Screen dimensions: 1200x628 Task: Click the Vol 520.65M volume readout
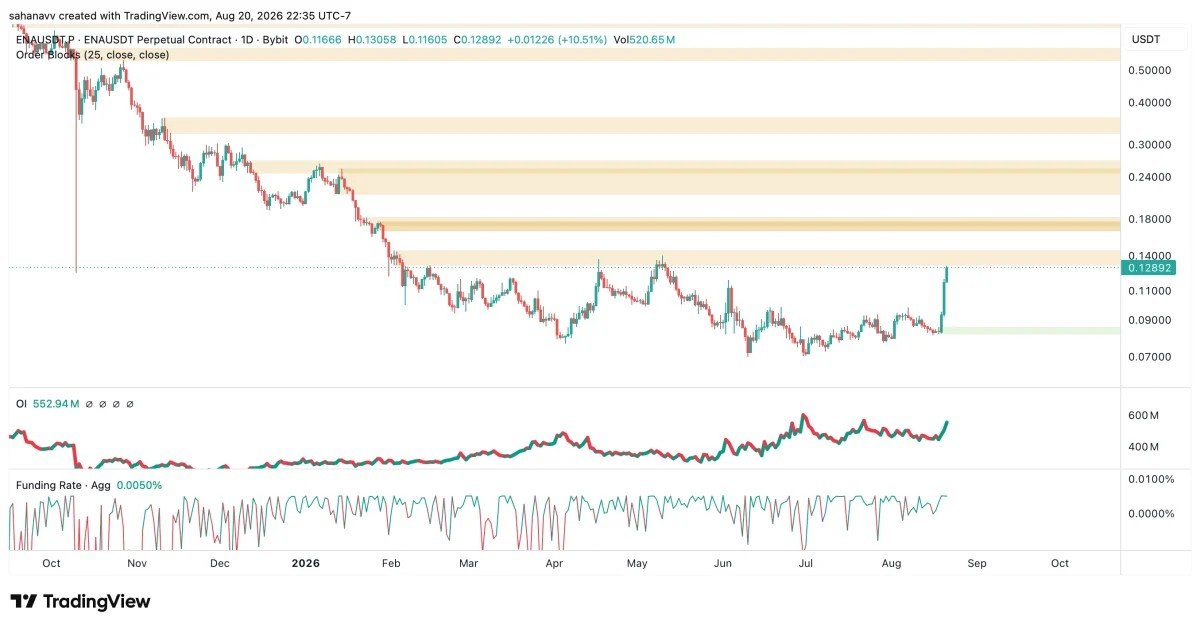(645, 40)
